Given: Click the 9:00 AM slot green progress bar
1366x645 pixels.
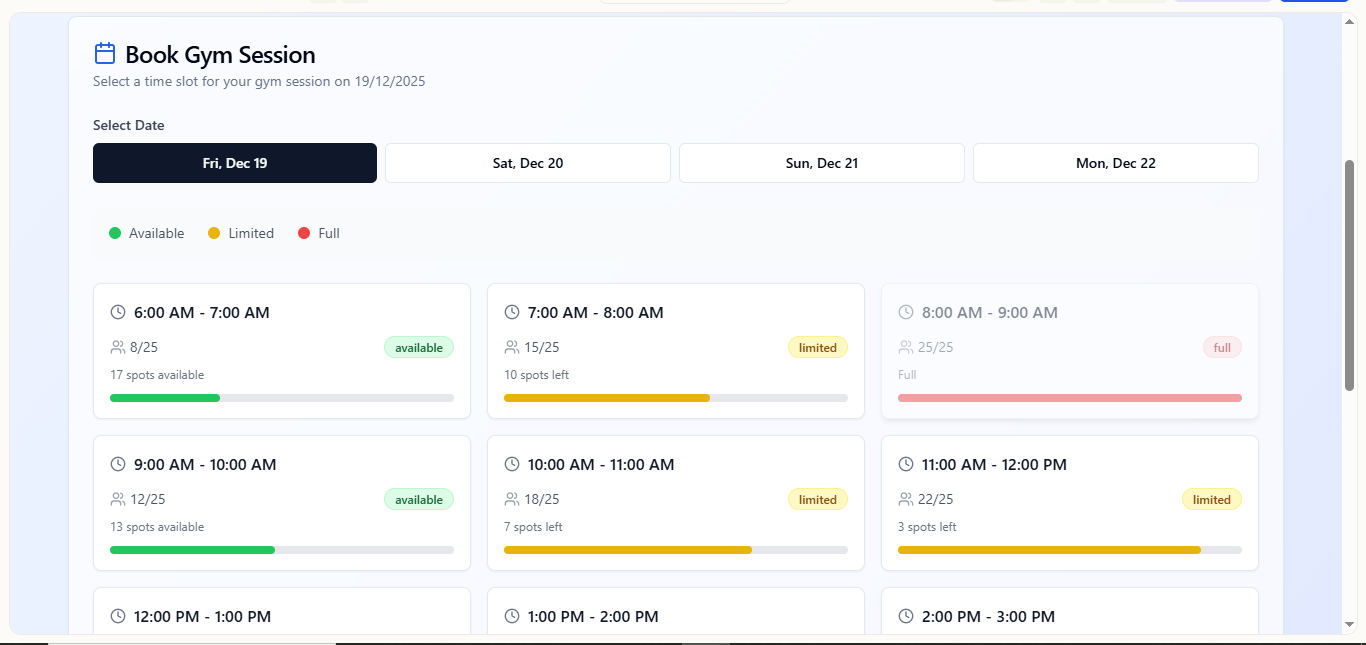Looking at the screenshot, I should tap(192, 550).
